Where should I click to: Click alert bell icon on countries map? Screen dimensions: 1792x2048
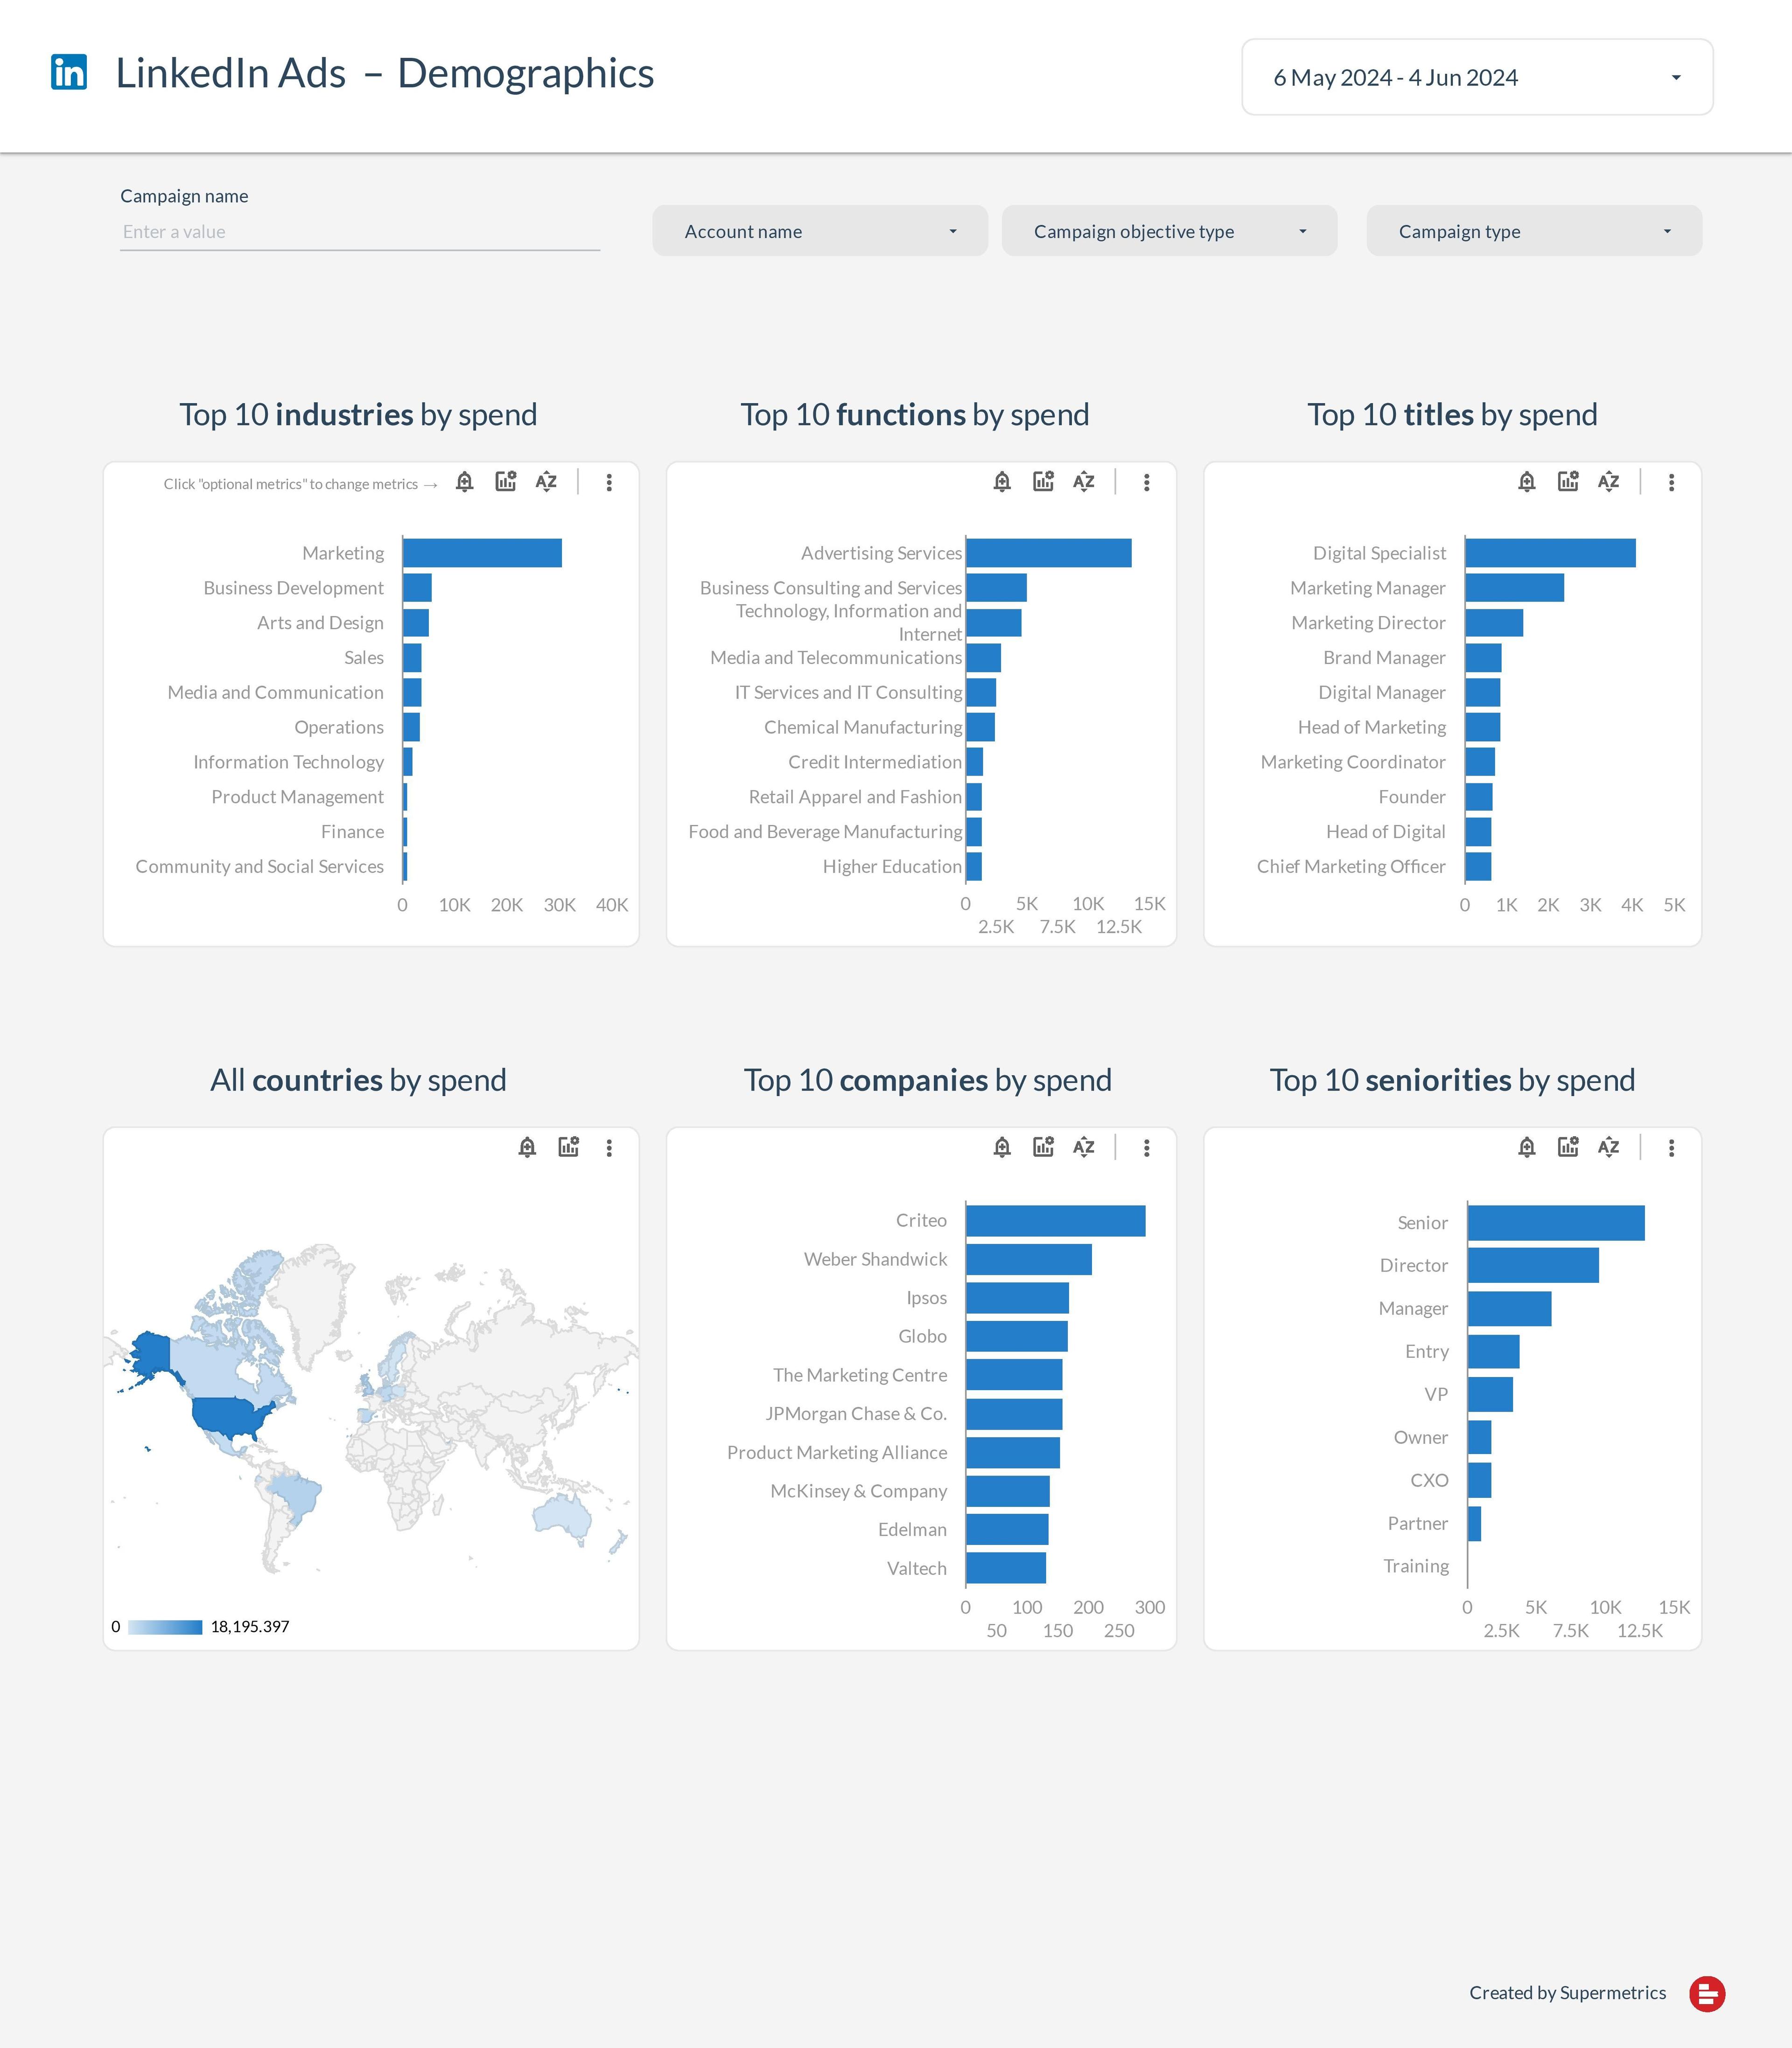527,1147
